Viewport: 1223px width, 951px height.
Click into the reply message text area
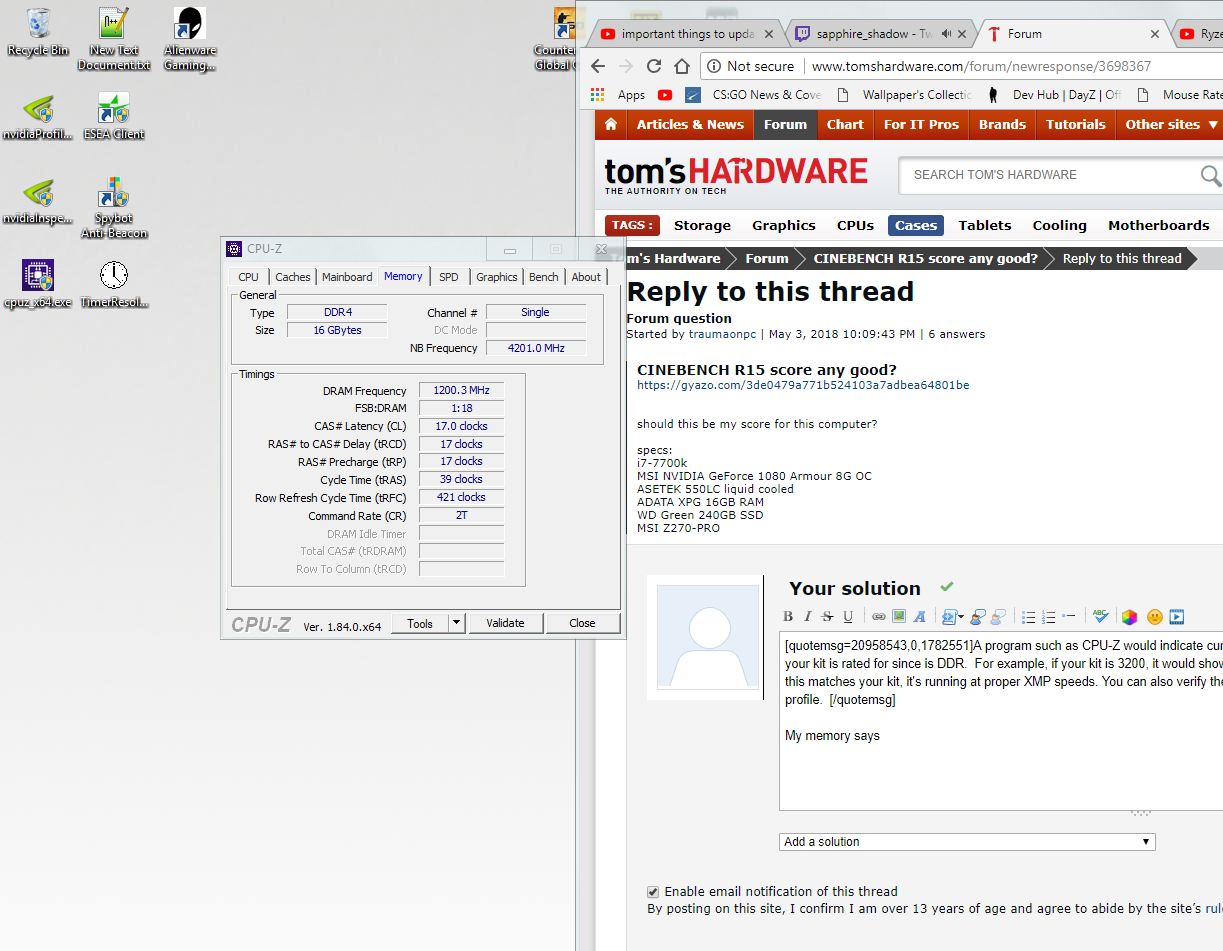pyautogui.click(x=1001, y=720)
